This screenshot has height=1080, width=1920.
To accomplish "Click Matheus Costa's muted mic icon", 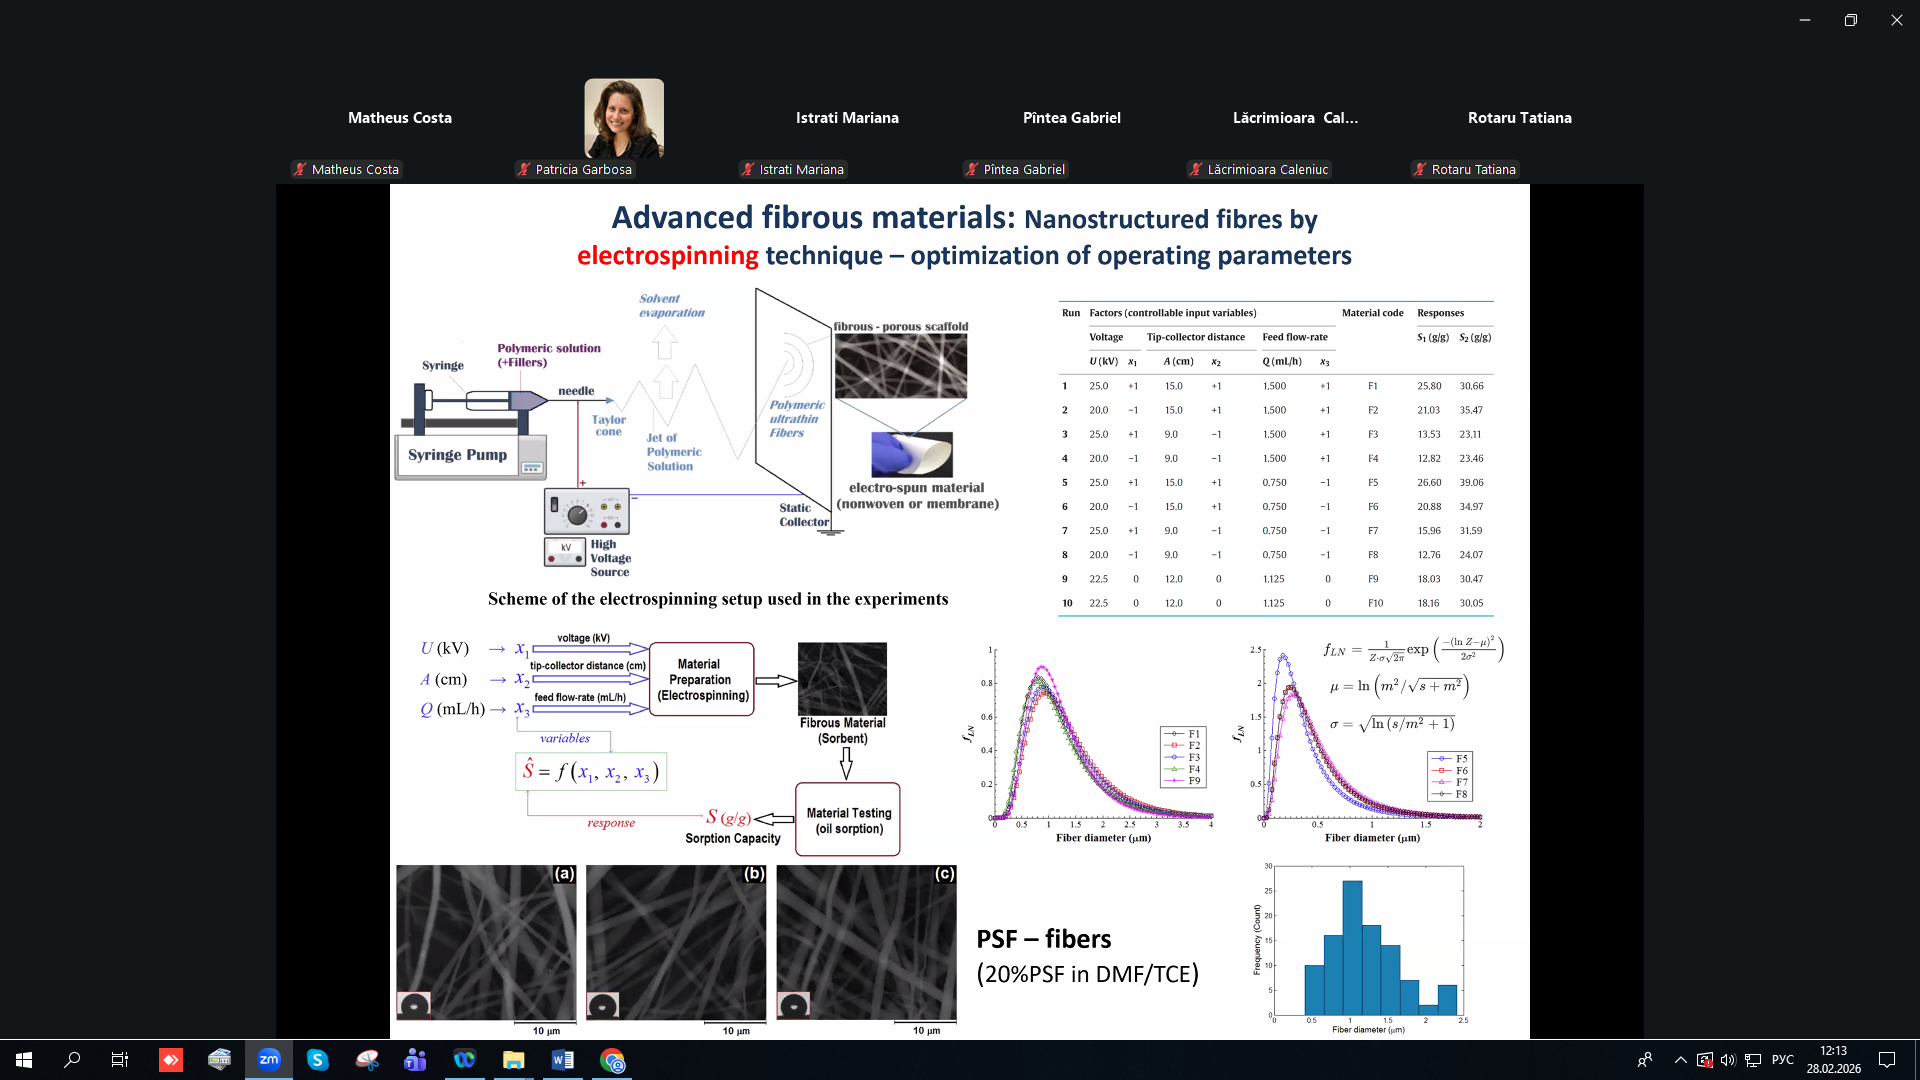I will point(300,170).
